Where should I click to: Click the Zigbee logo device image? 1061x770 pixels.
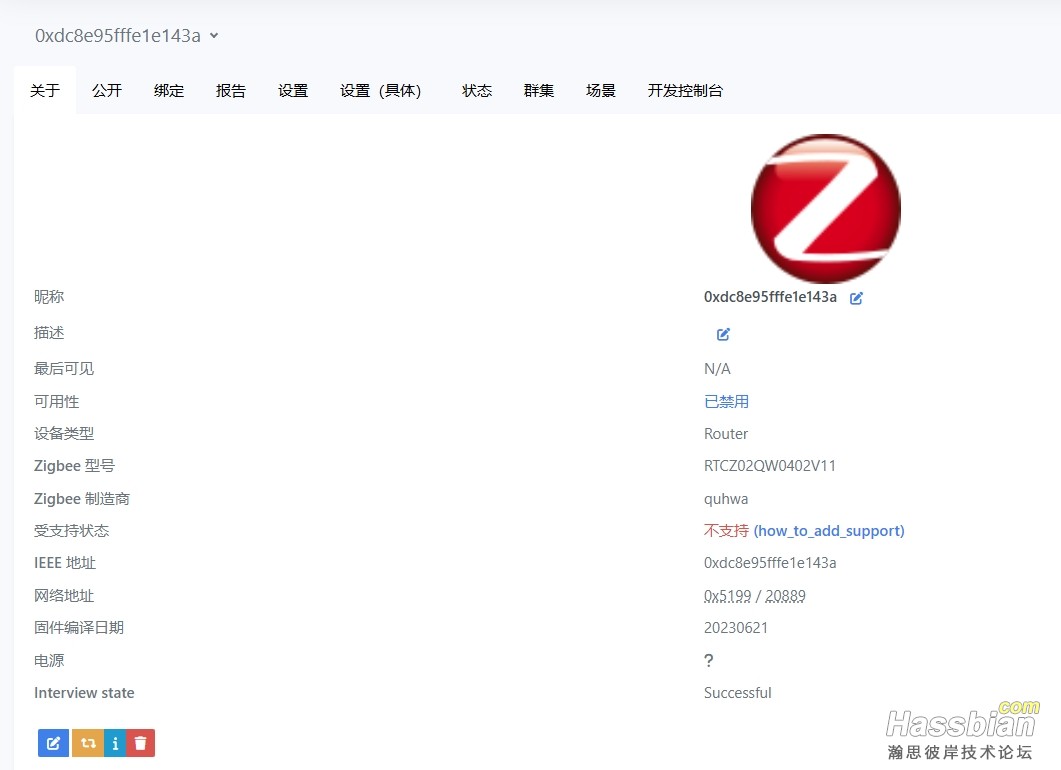826,208
